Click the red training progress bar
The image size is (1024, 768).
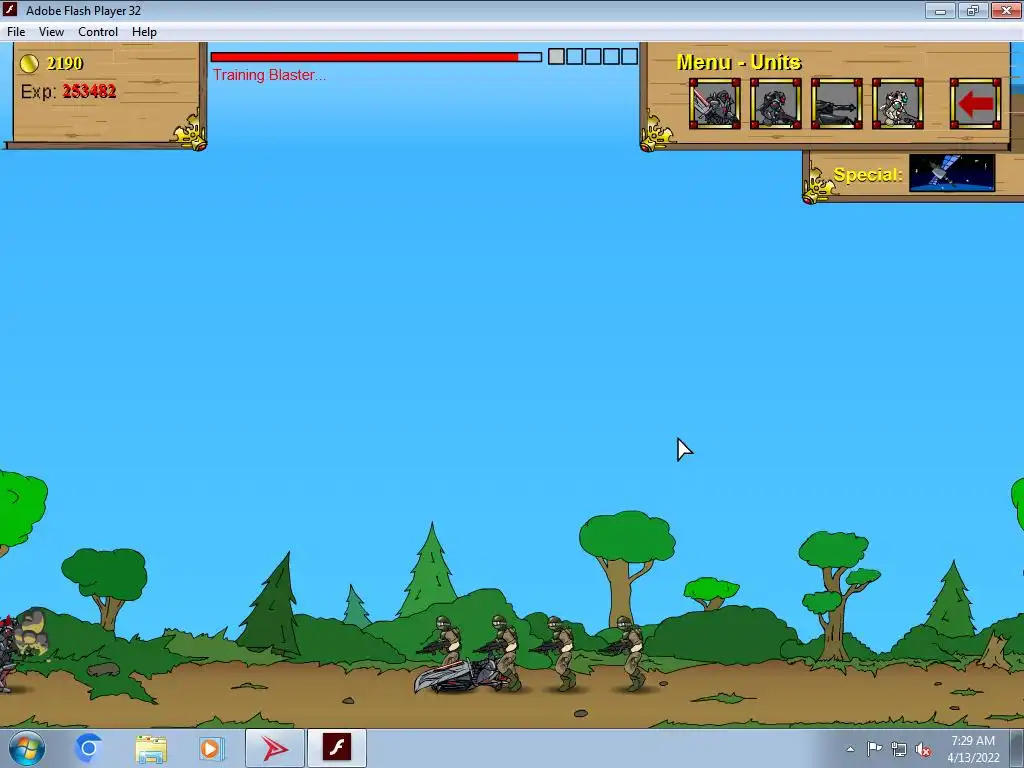(376, 57)
